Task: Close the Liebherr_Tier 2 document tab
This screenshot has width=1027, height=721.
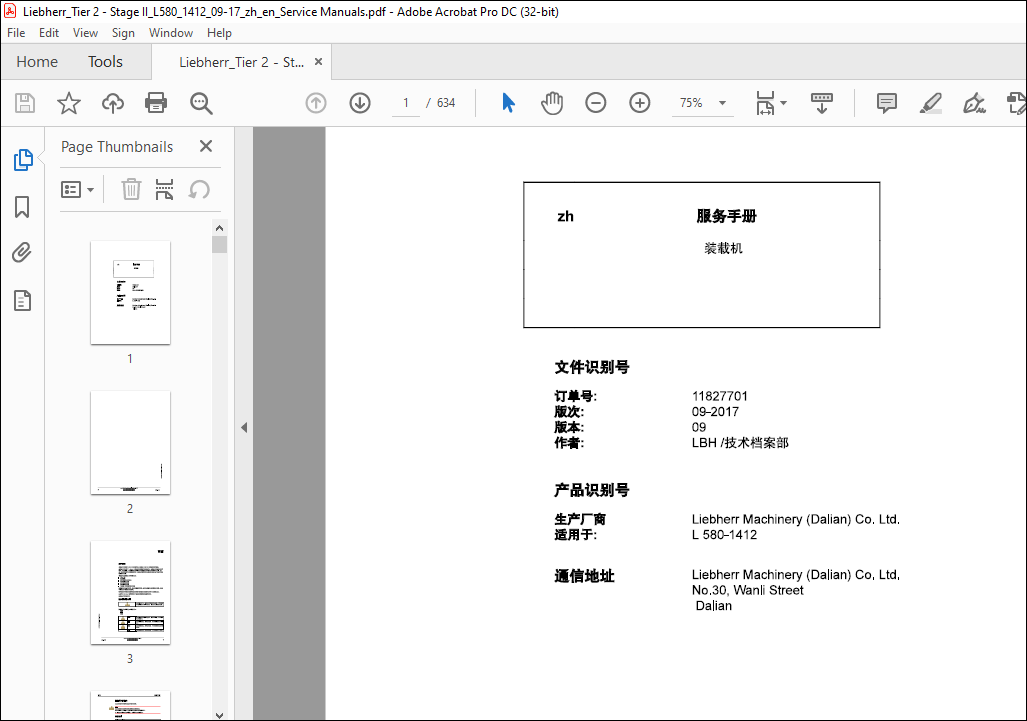Action: click(318, 62)
